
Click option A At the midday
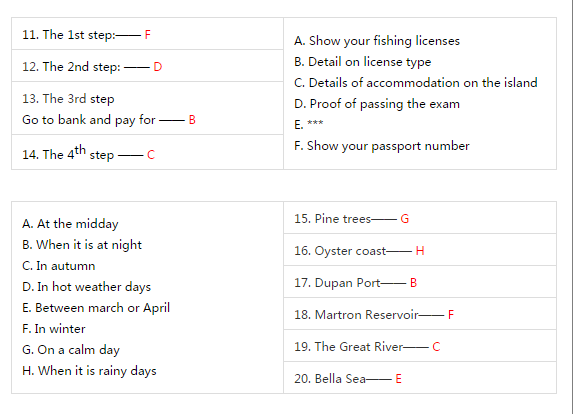pyautogui.click(x=70, y=224)
